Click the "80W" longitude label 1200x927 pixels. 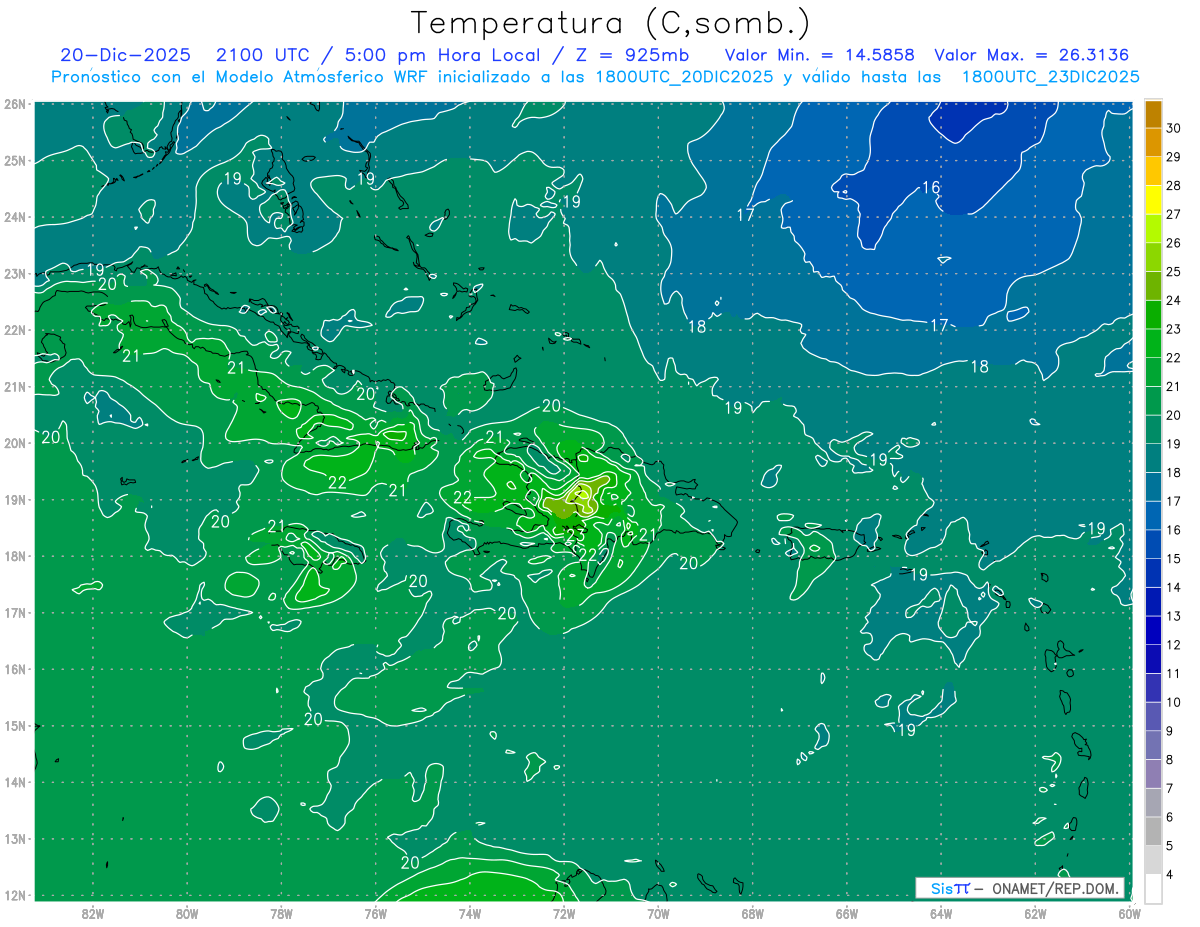(x=186, y=913)
